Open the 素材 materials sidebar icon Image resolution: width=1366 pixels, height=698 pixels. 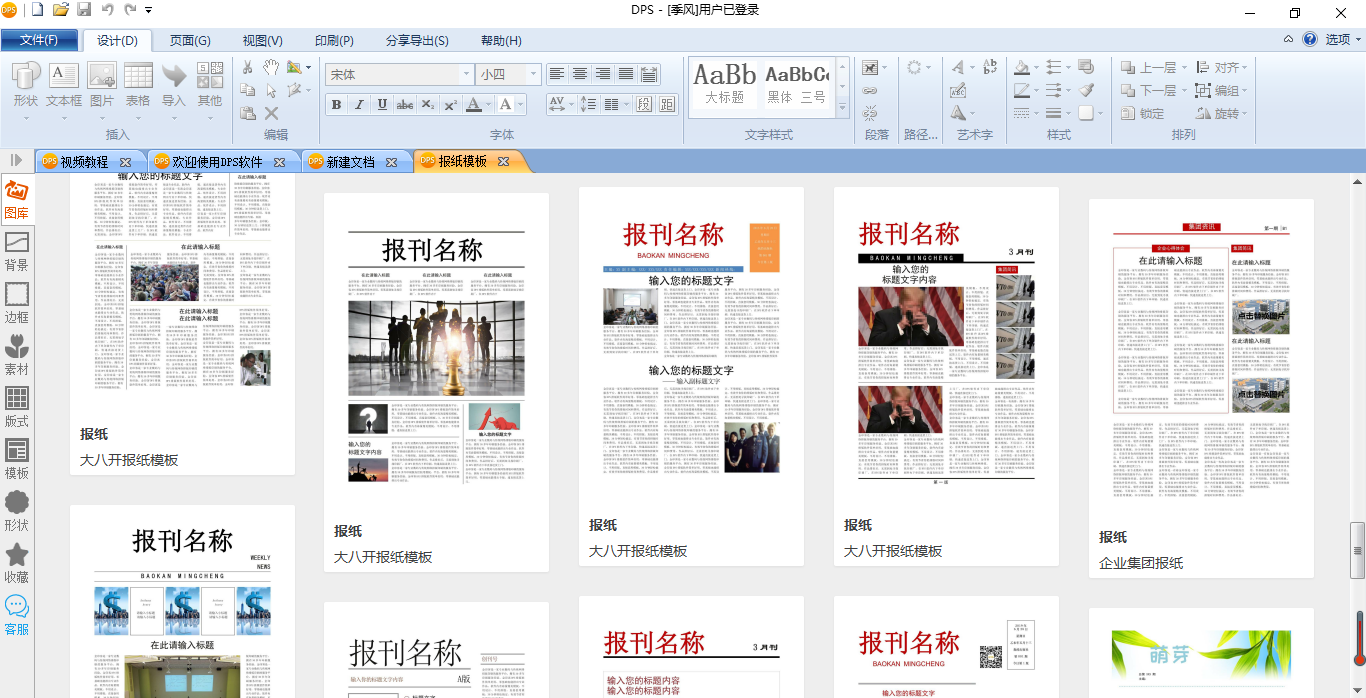[17, 355]
